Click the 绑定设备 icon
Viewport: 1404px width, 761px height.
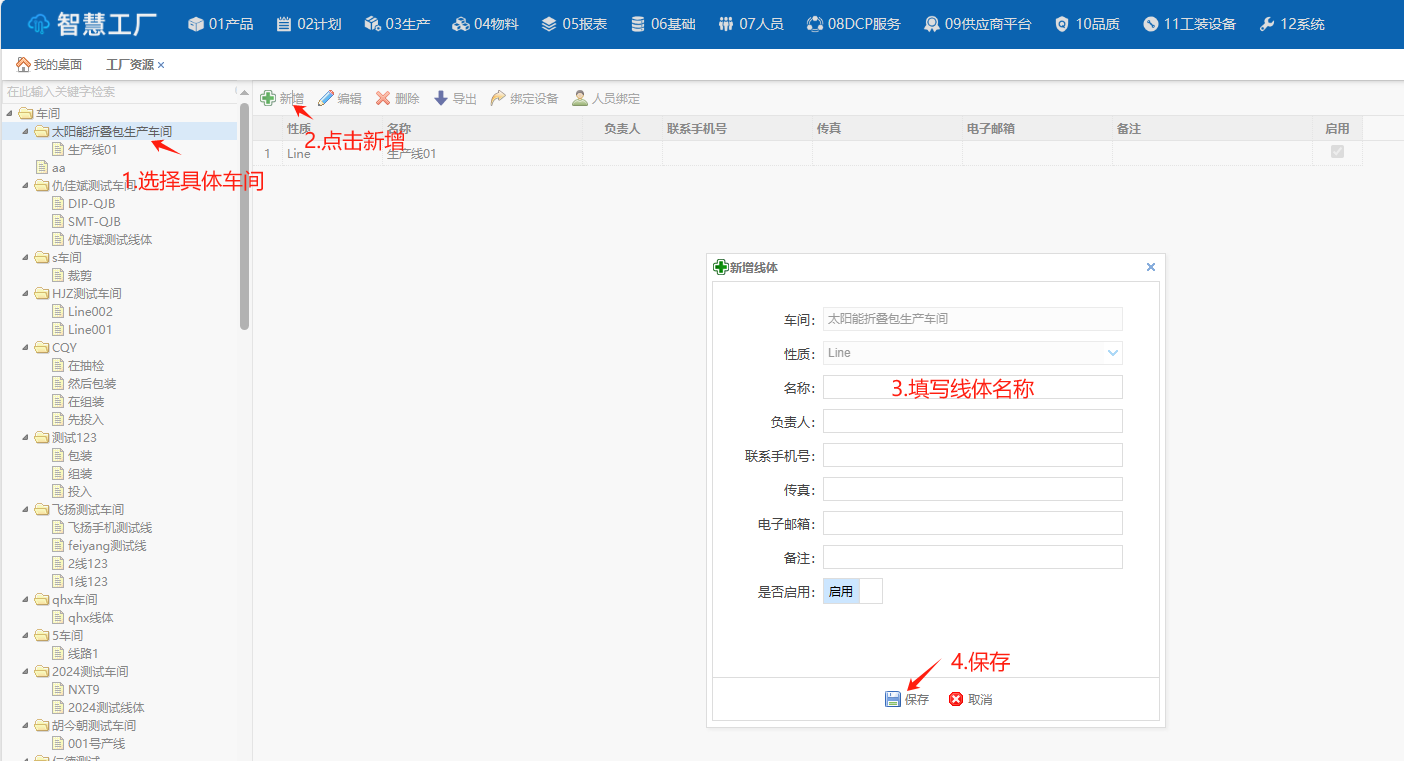click(498, 98)
